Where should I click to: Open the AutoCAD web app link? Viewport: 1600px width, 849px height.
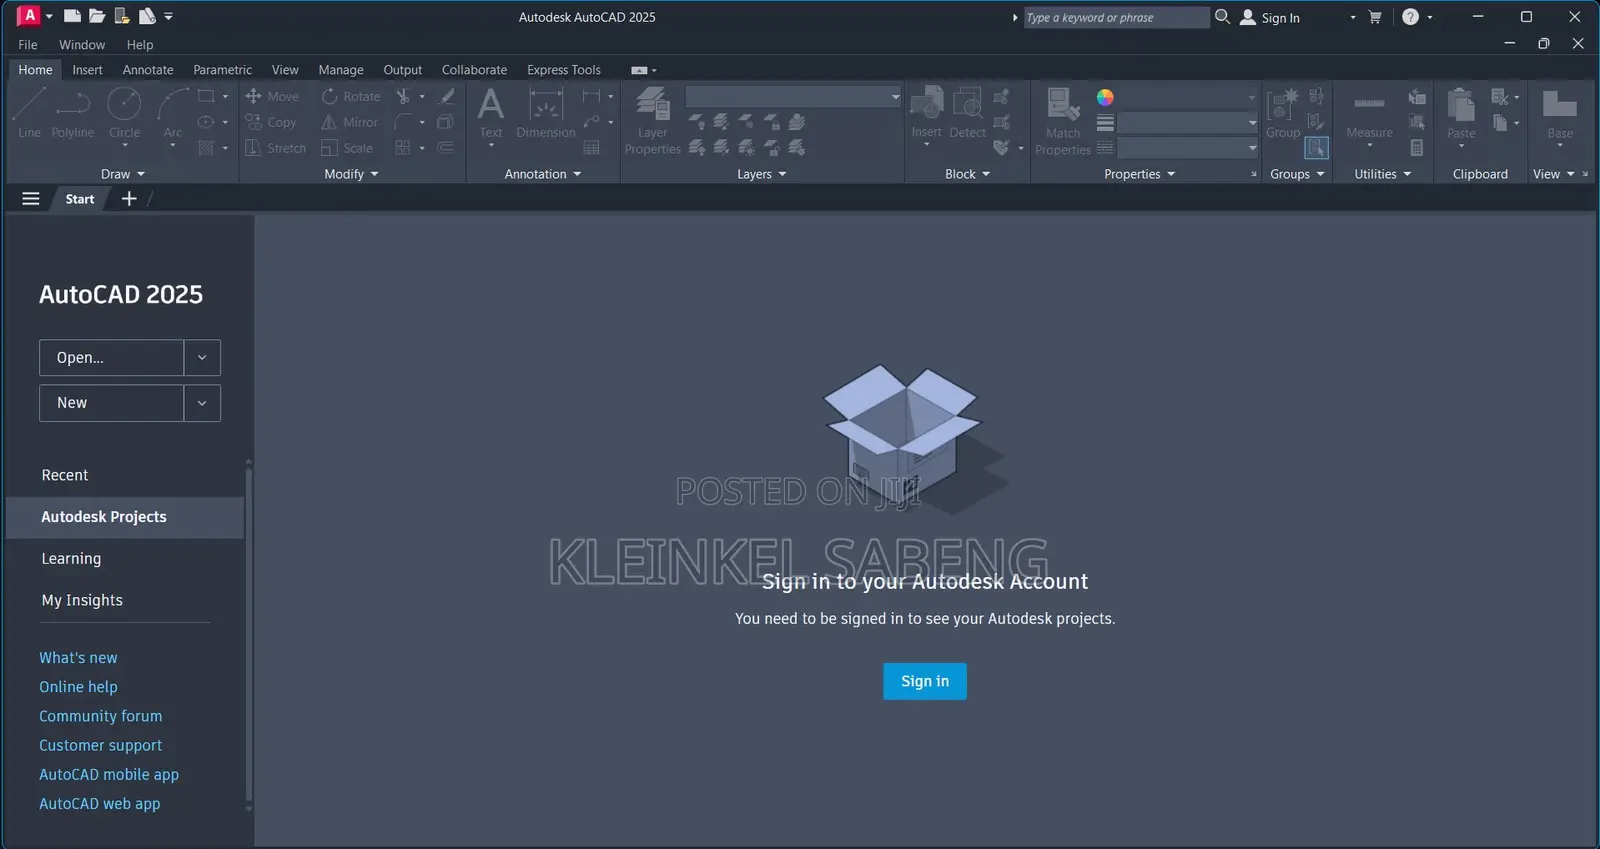coord(99,804)
